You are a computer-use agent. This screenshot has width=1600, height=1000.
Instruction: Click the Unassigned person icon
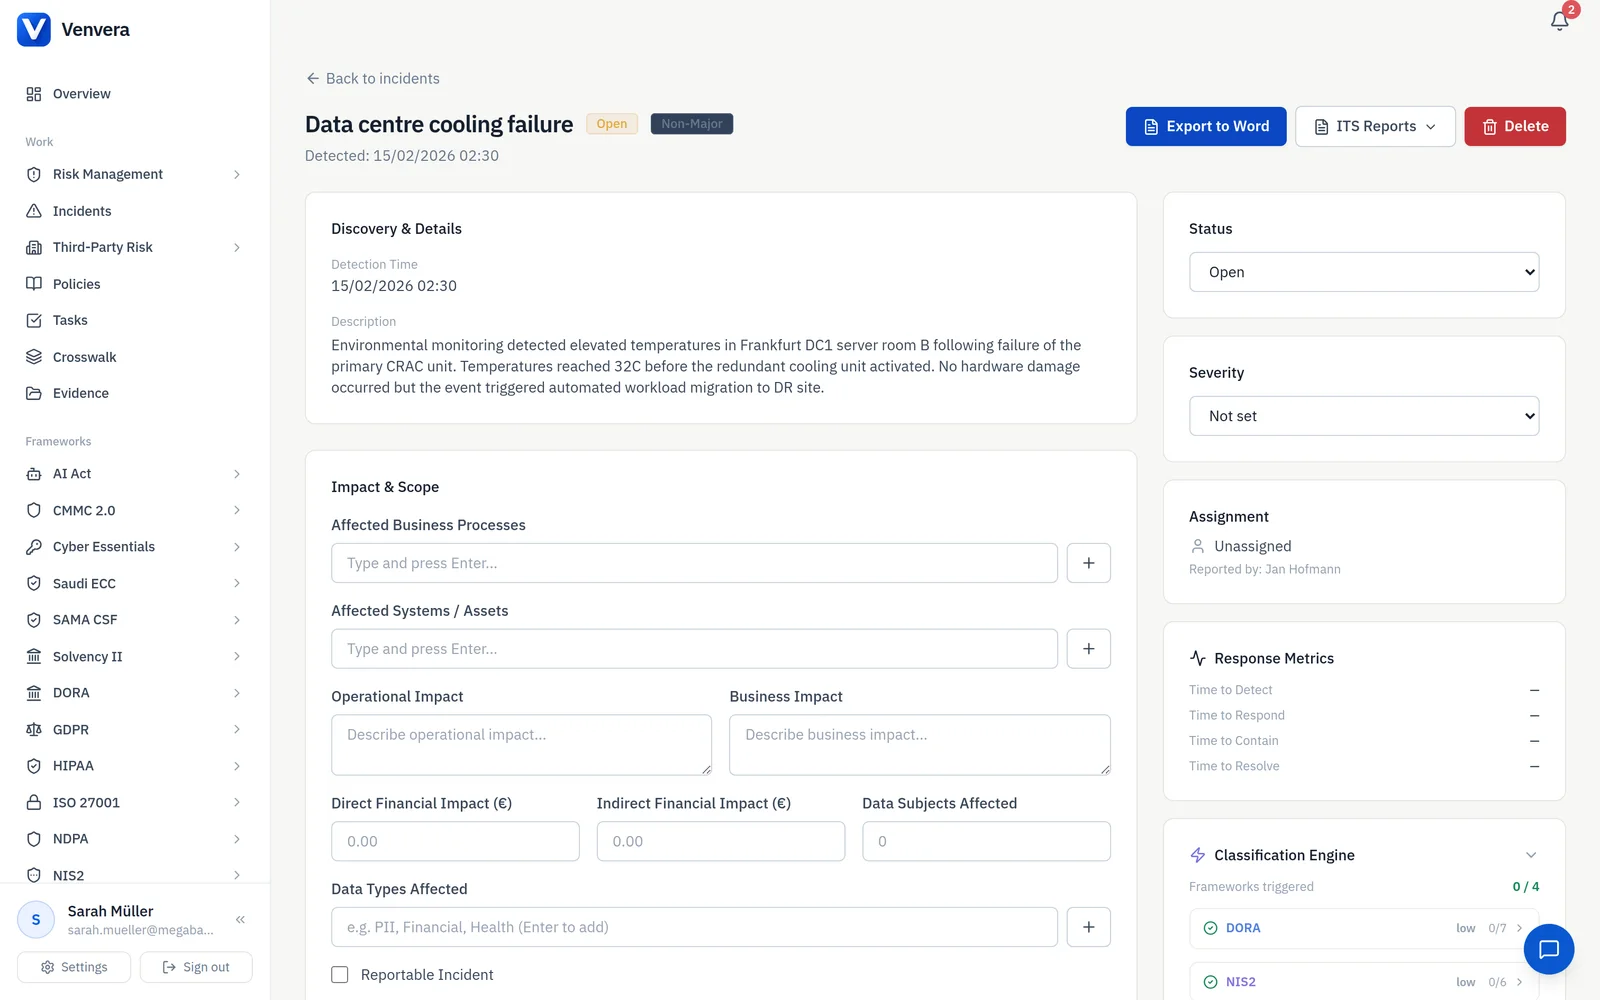(x=1198, y=546)
